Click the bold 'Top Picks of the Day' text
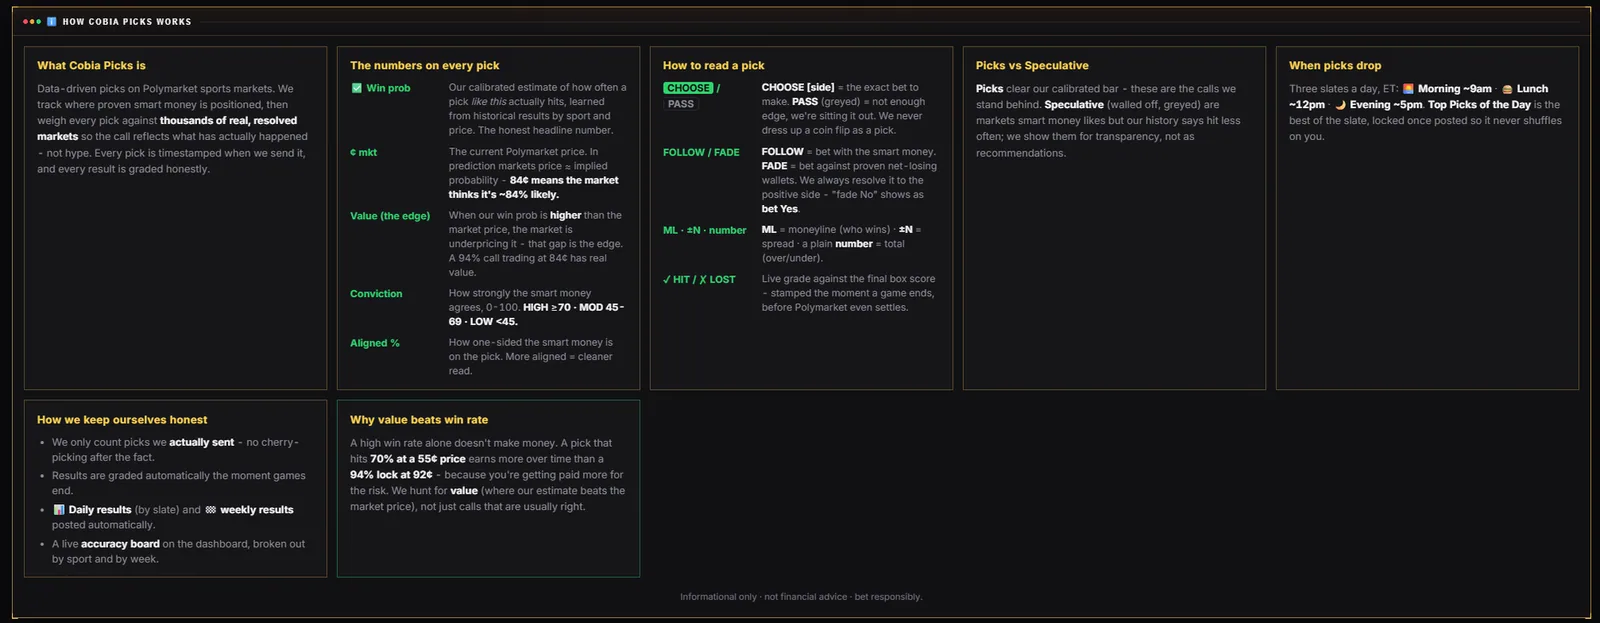 click(1479, 105)
